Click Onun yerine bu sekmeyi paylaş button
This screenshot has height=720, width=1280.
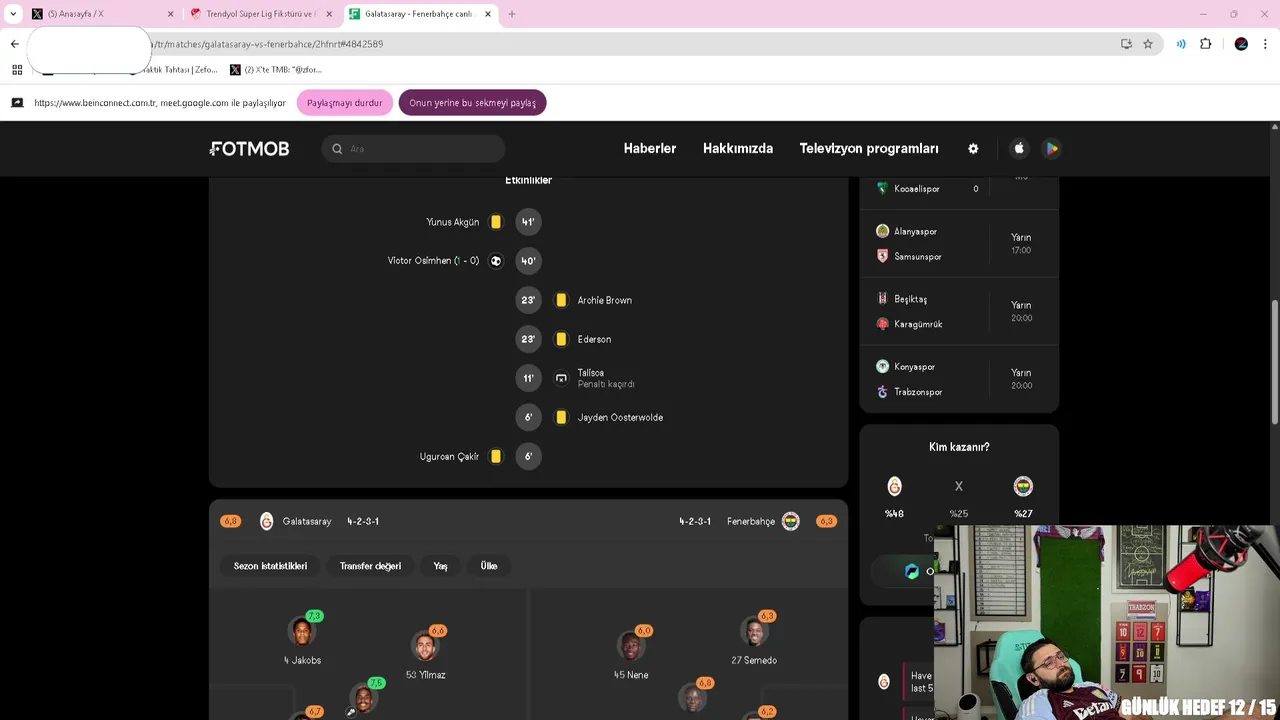click(472, 102)
